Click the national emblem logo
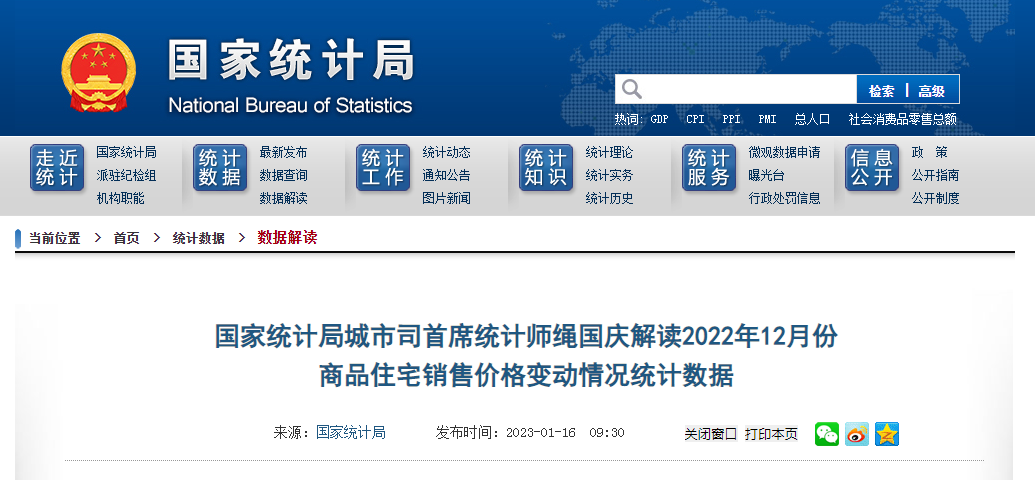 coord(97,74)
